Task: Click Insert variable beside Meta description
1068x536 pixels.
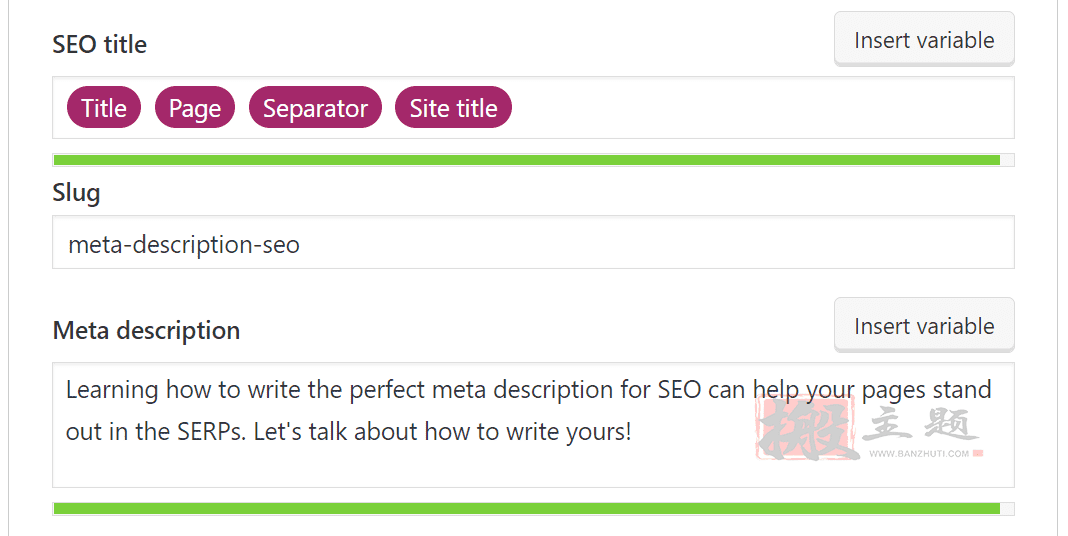Action: click(924, 326)
